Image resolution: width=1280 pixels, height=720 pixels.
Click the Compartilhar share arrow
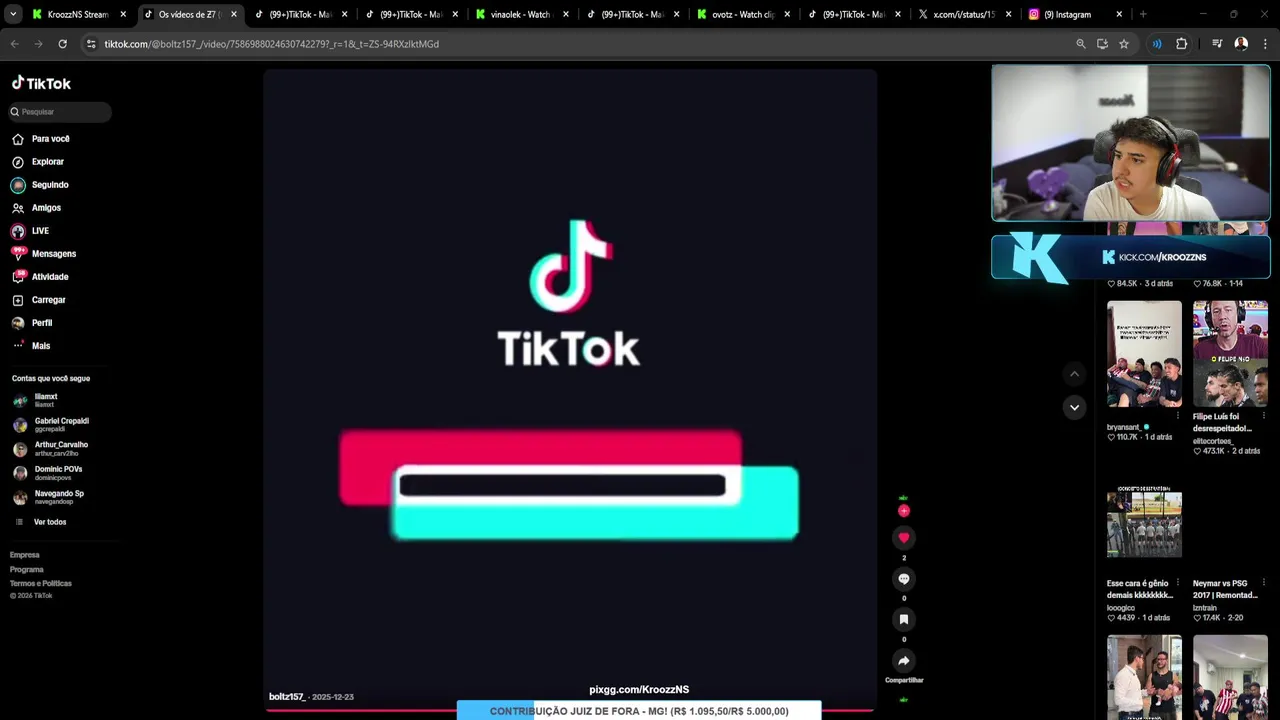click(904, 661)
